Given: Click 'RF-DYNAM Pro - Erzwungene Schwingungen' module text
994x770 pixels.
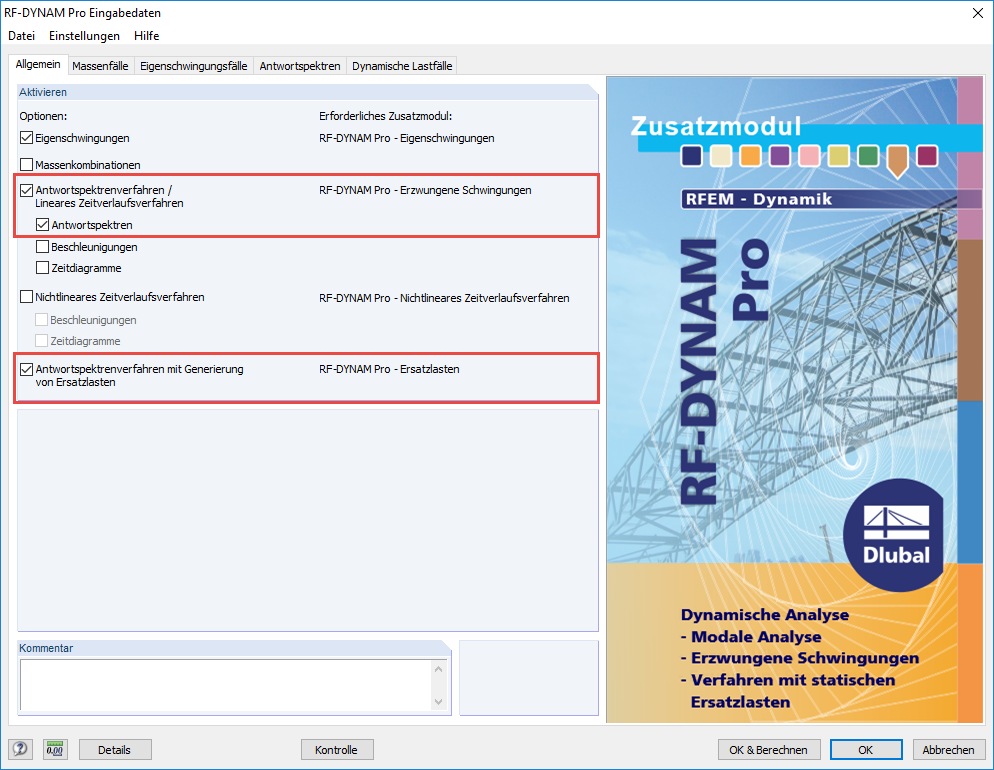Looking at the screenshot, I should [x=425, y=190].
